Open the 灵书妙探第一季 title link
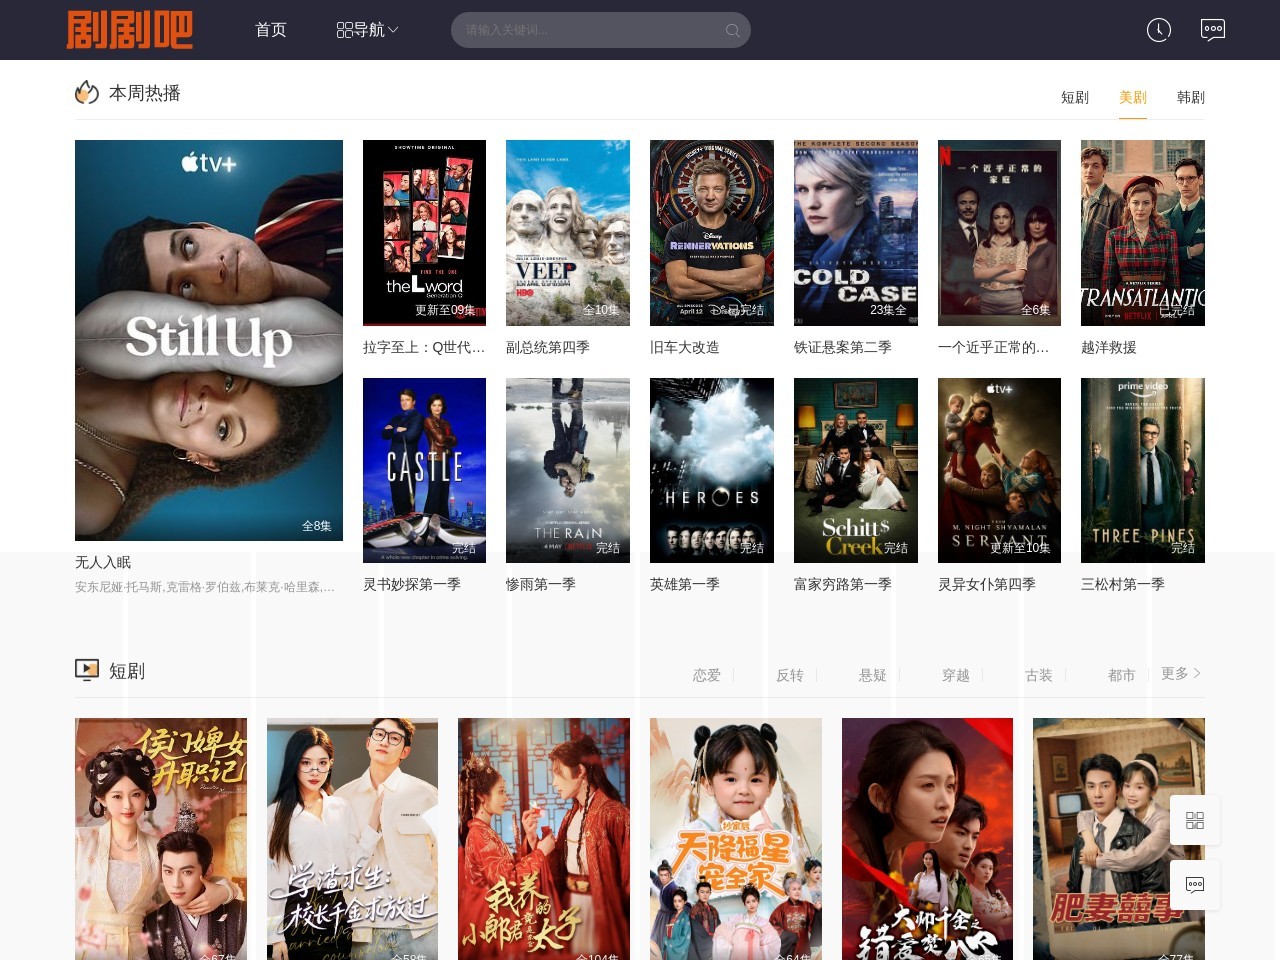The image size is (1280, 960). tap(411, 584)
